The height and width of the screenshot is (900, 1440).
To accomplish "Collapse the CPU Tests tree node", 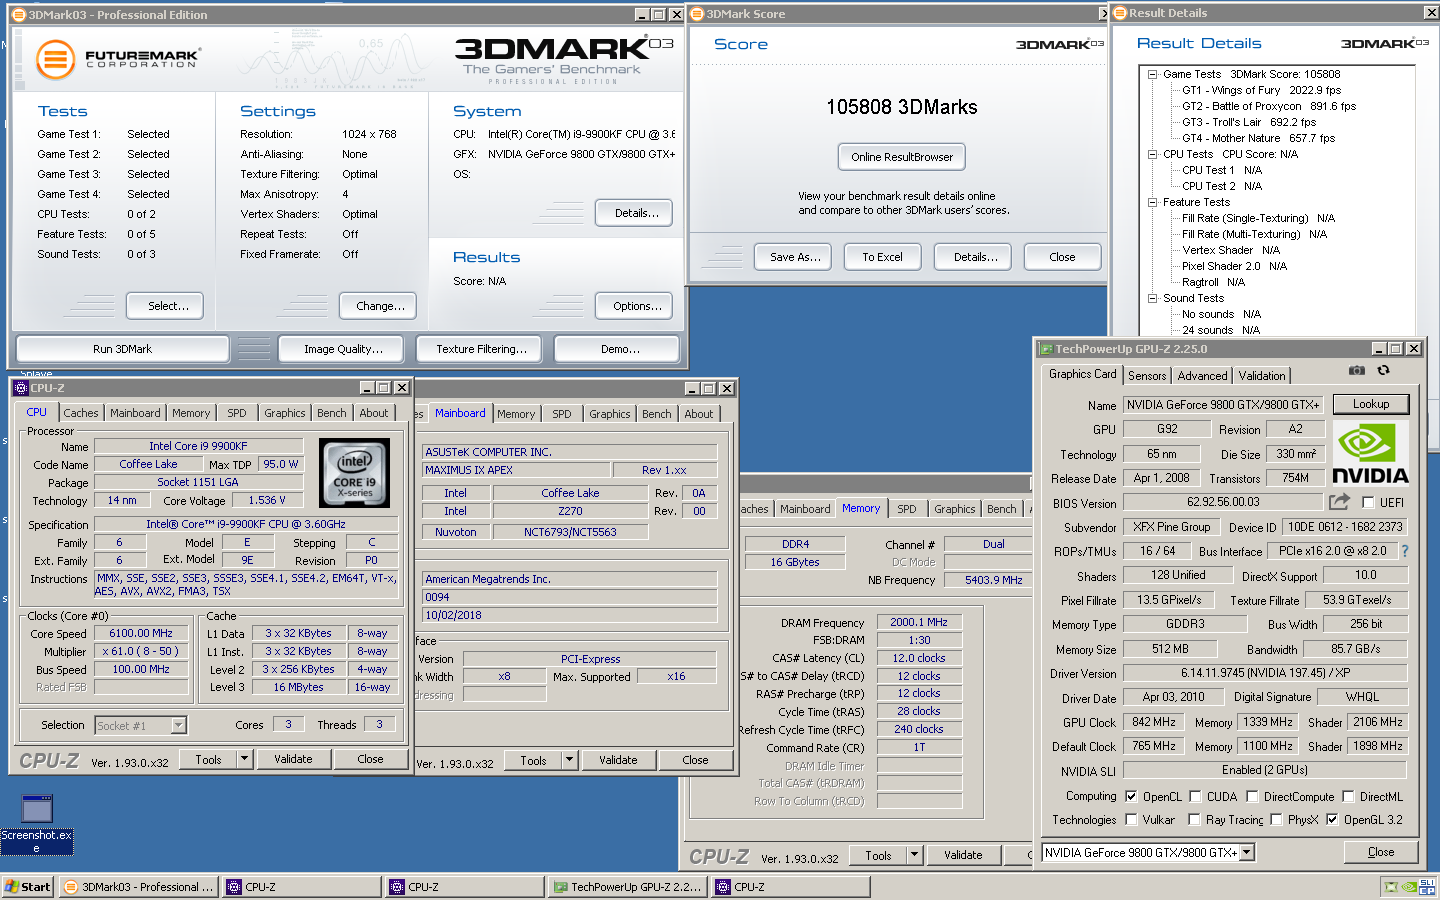I will pyautogui.click(x=1152, y=154).
